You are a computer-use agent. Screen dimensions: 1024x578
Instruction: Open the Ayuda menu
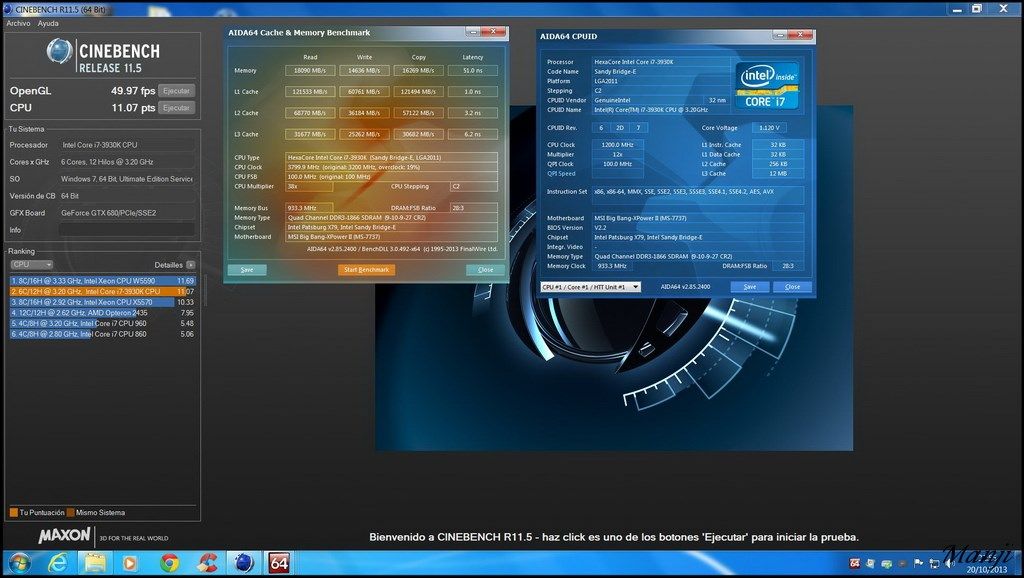48,23
